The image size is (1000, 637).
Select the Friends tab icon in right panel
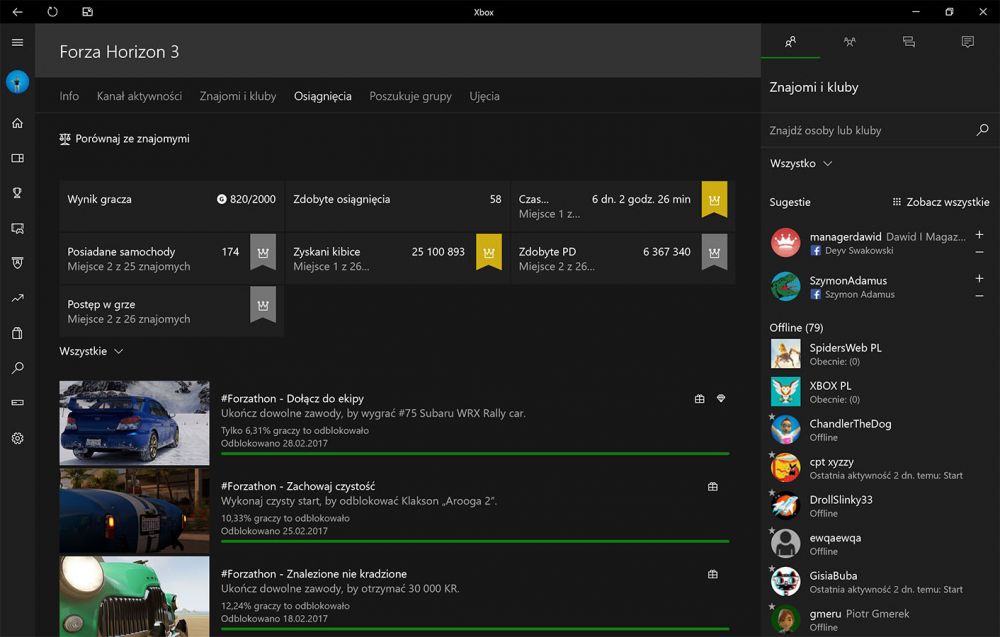tap(790, 41)
